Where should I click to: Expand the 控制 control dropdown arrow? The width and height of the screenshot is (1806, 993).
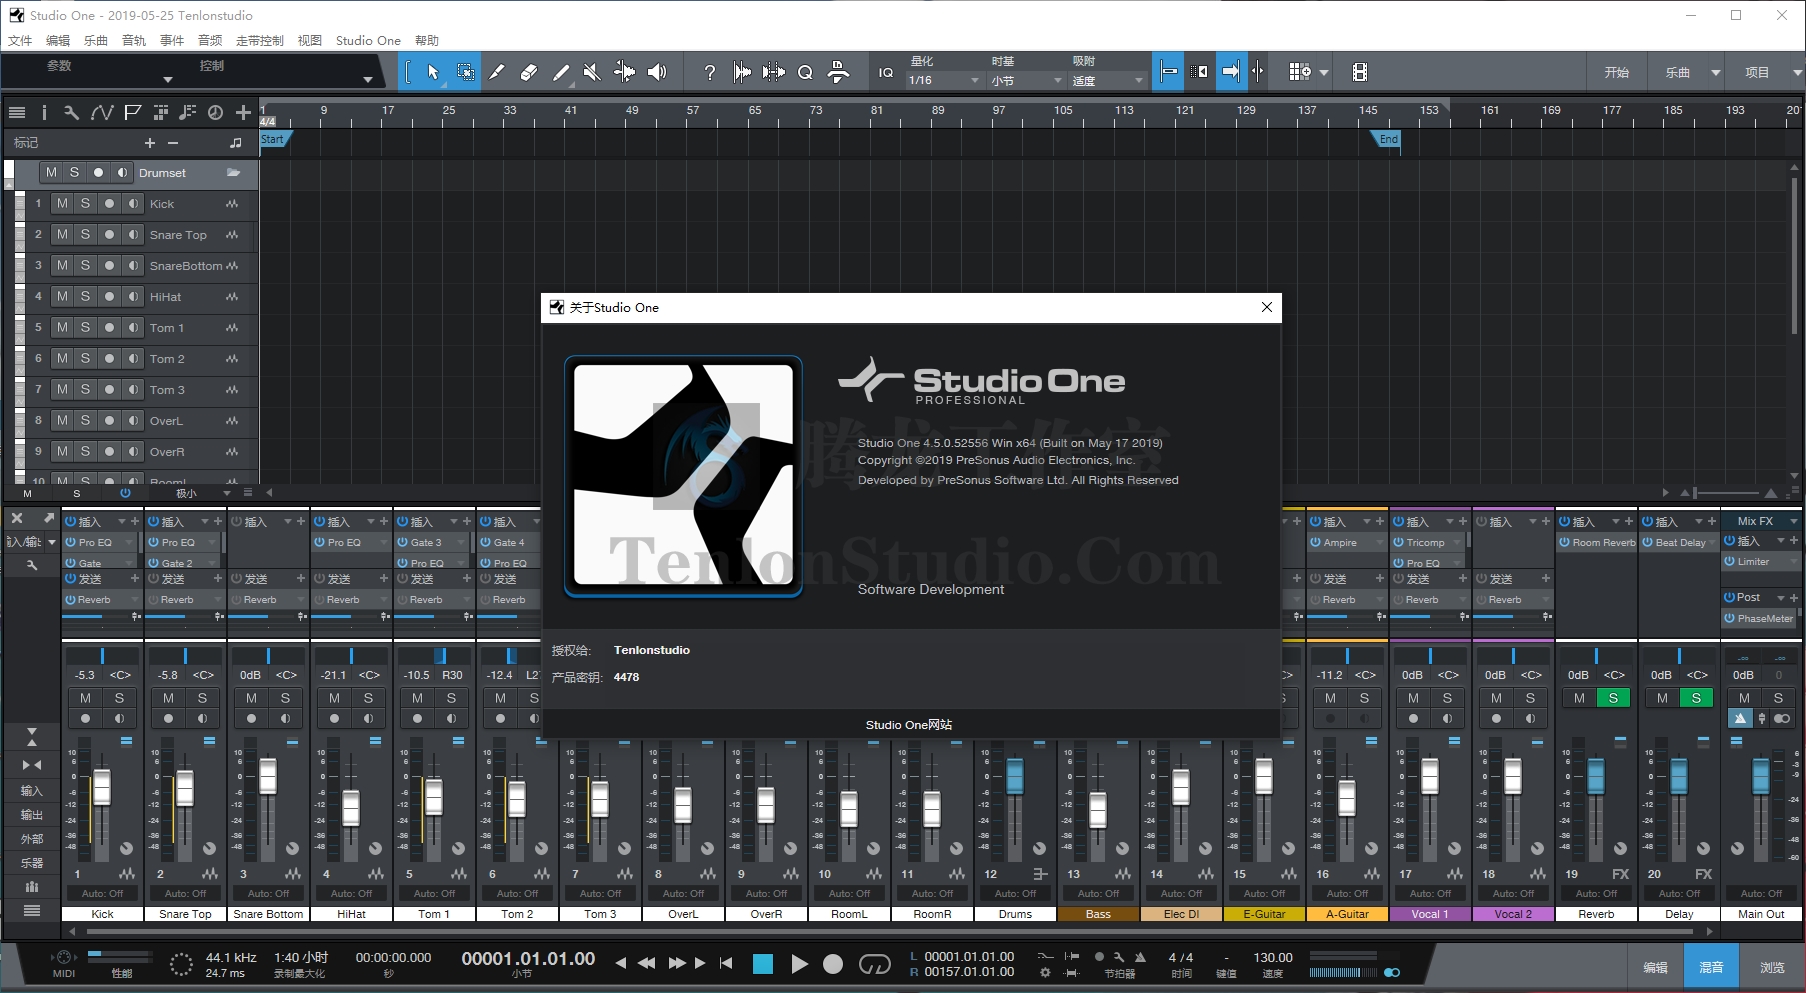tap(368, 80)
